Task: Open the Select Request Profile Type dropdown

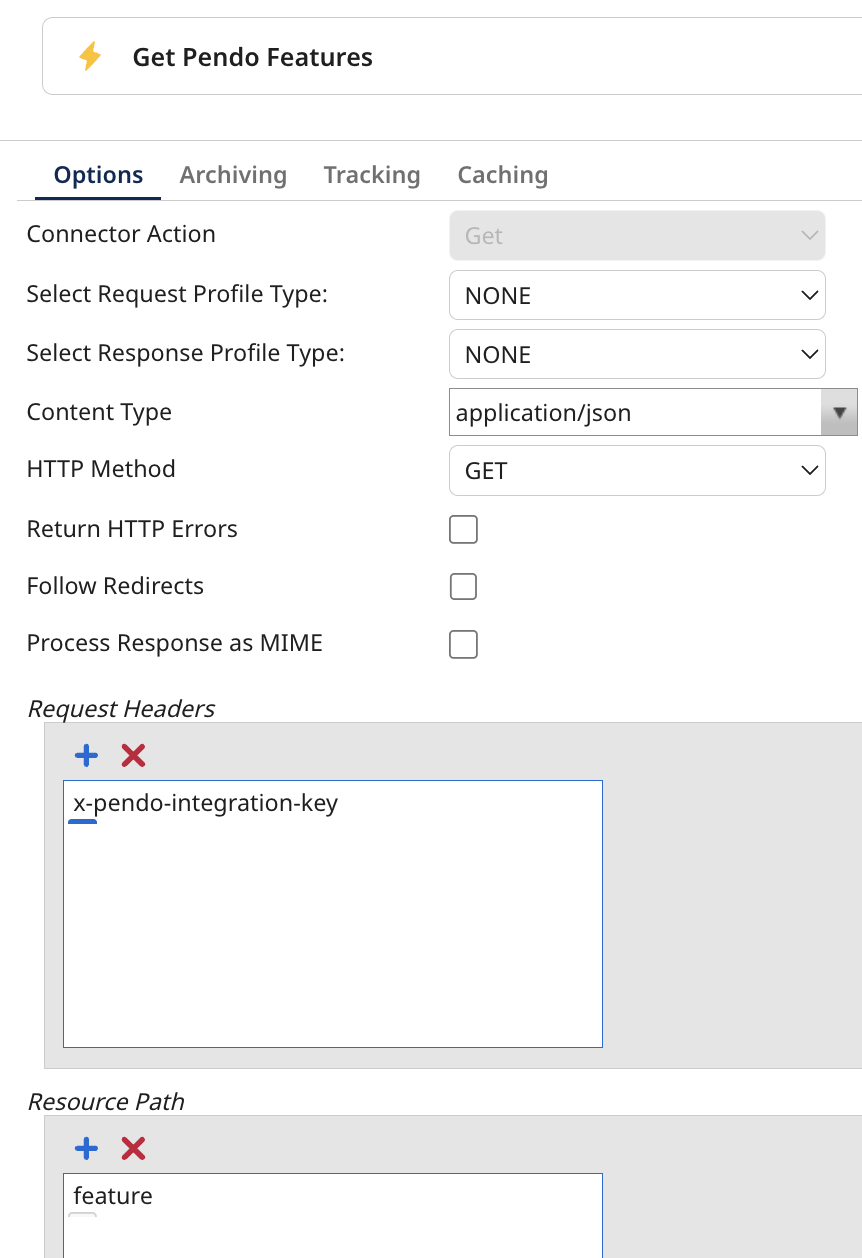Action: (637, 296)
